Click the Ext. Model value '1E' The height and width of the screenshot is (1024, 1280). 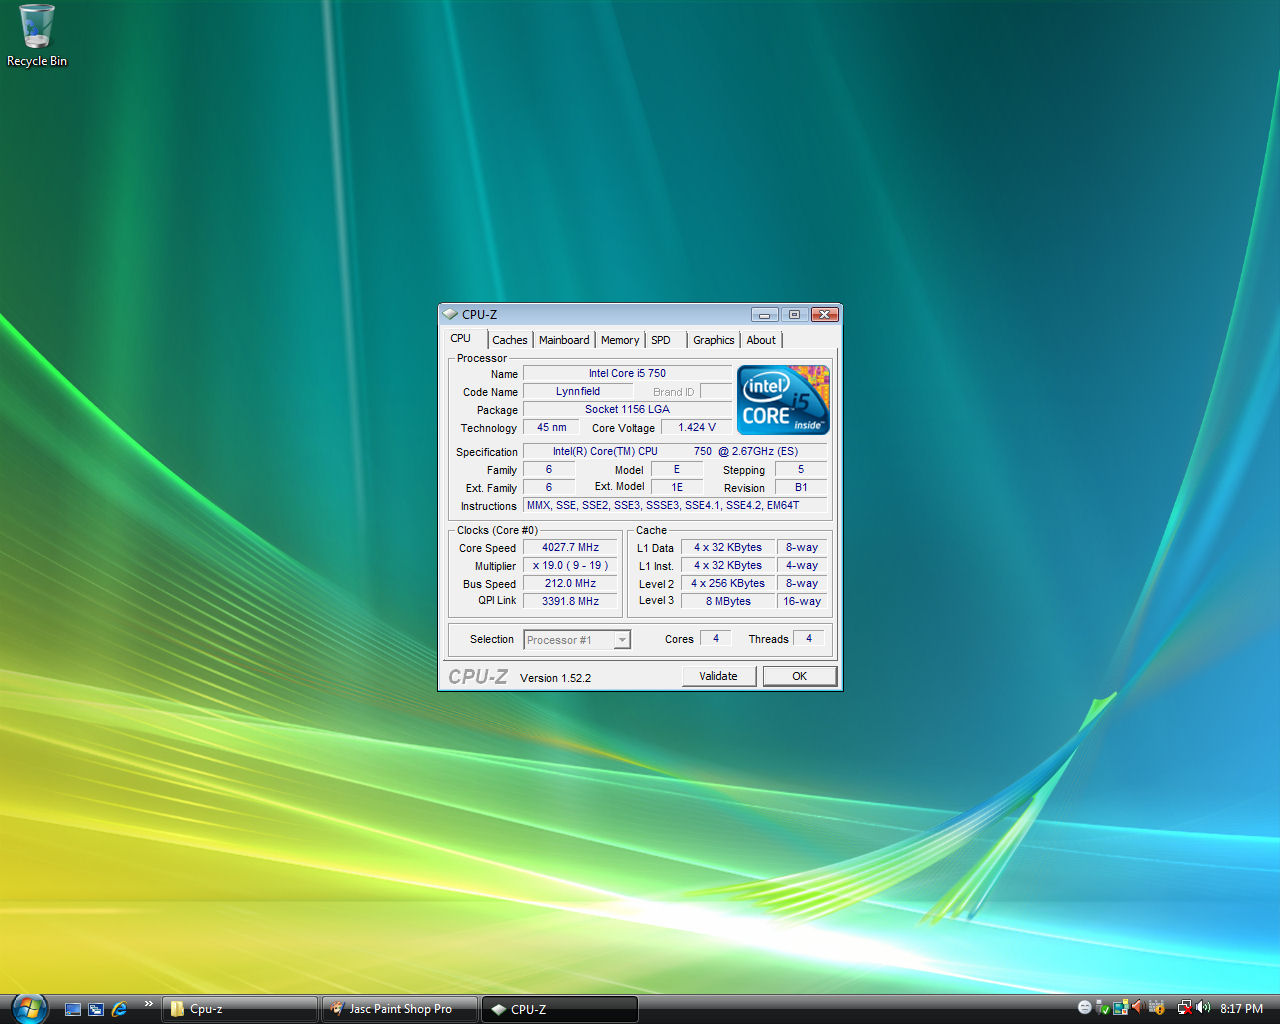pyautogui.click(x=677, y=487)
